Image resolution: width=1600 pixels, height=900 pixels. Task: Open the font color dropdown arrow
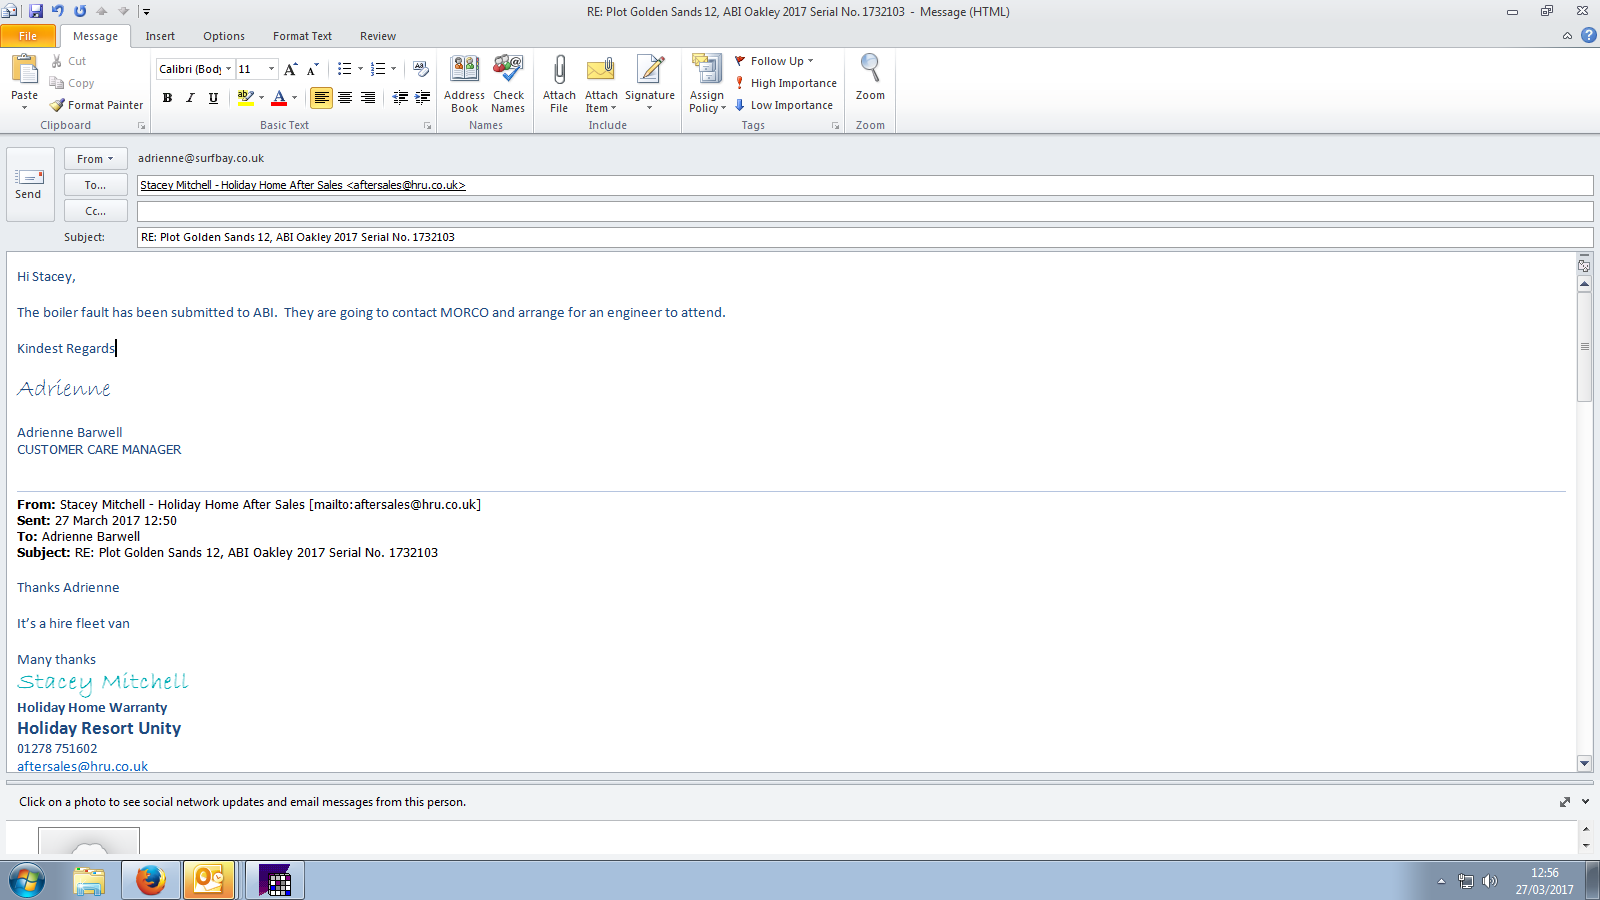click(x=294, y=97)
